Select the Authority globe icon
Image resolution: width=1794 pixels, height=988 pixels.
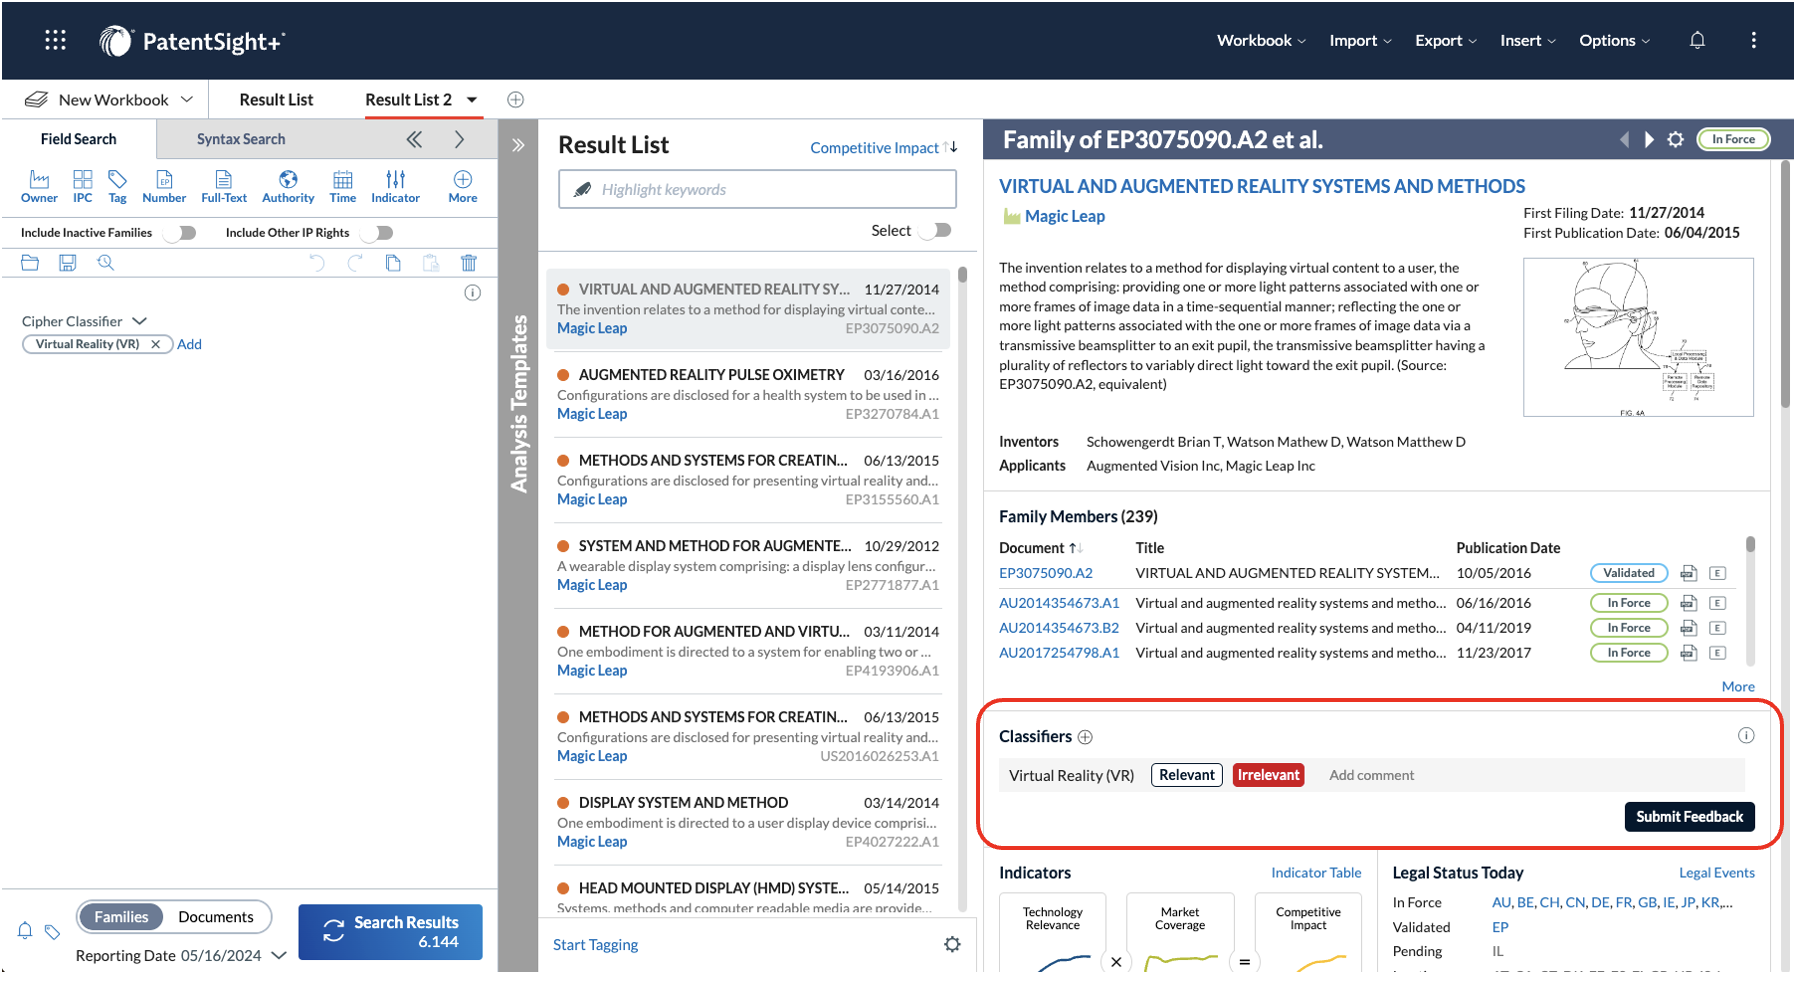click(288, 179)
